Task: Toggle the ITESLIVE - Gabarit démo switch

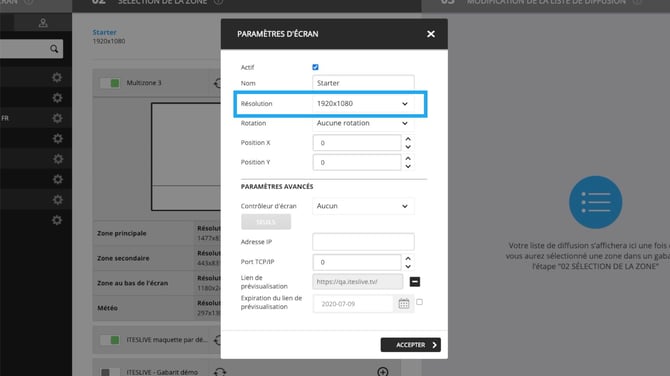Action: pyautogui.click(x=110, y=372)
